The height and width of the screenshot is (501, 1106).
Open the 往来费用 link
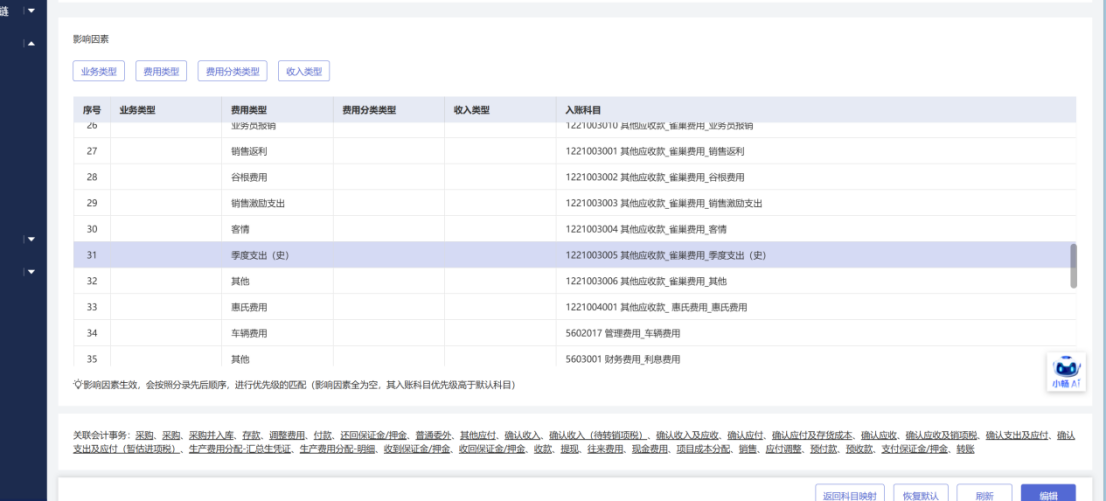605,449
